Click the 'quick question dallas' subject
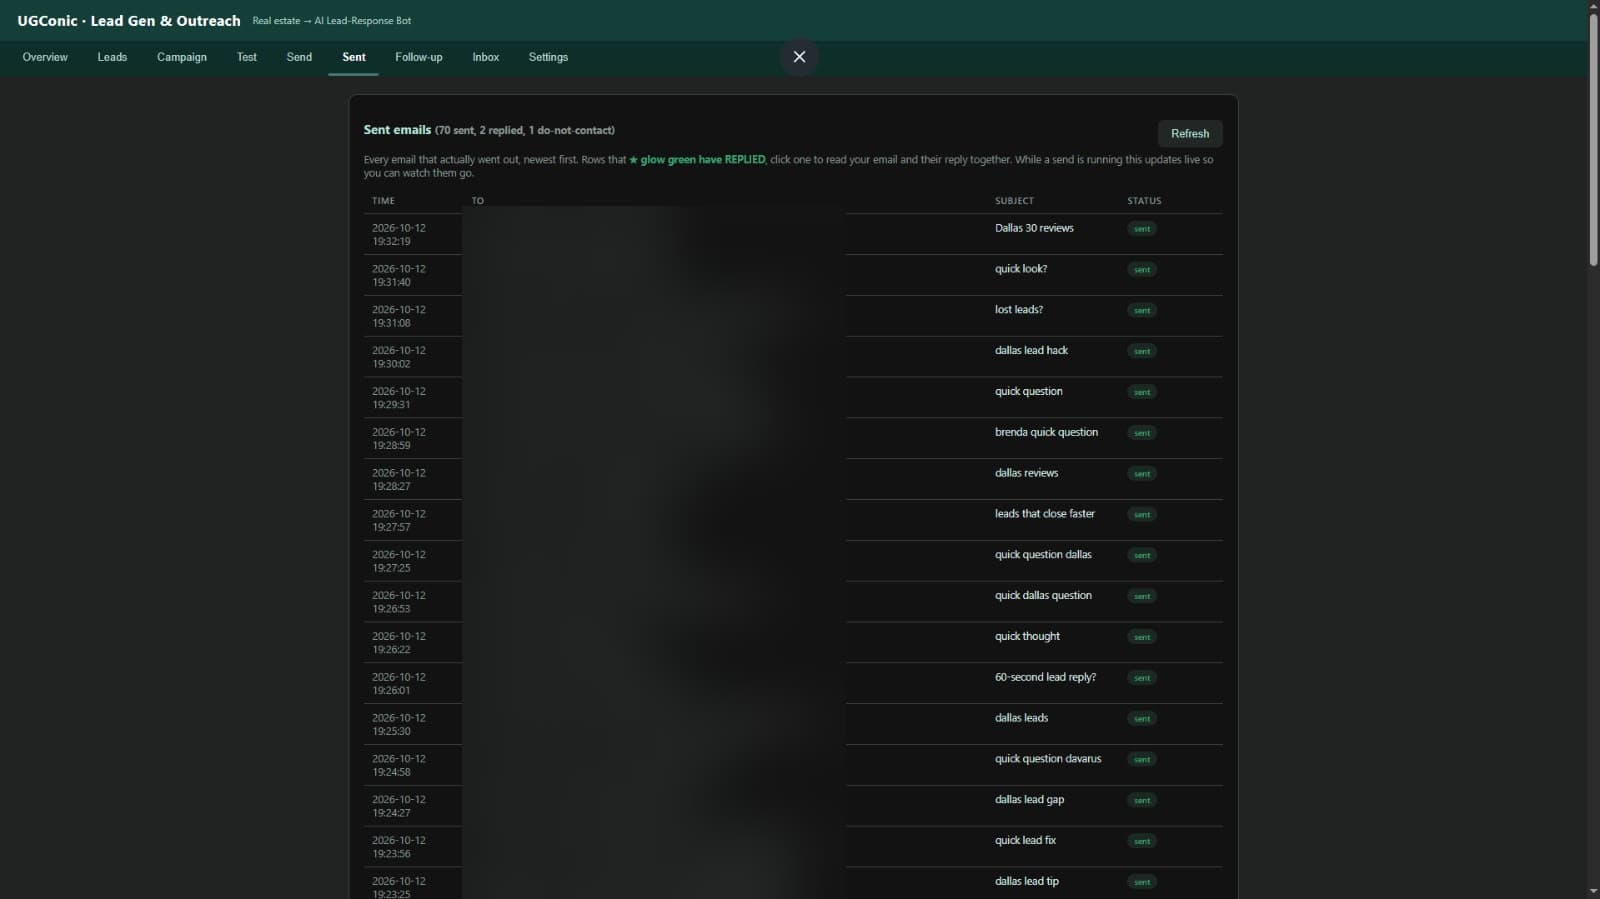1600x899 pixels. click(1043, 555)
